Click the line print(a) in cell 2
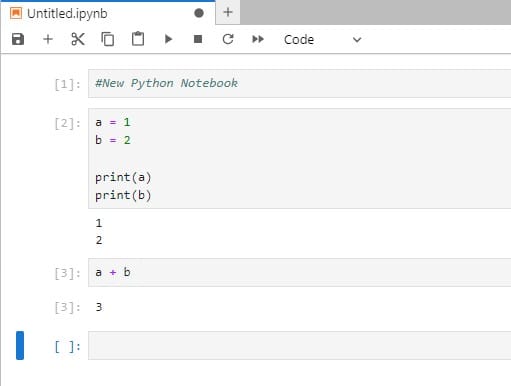Viewport: 511px width, 386px height. (x=123, y=177)
